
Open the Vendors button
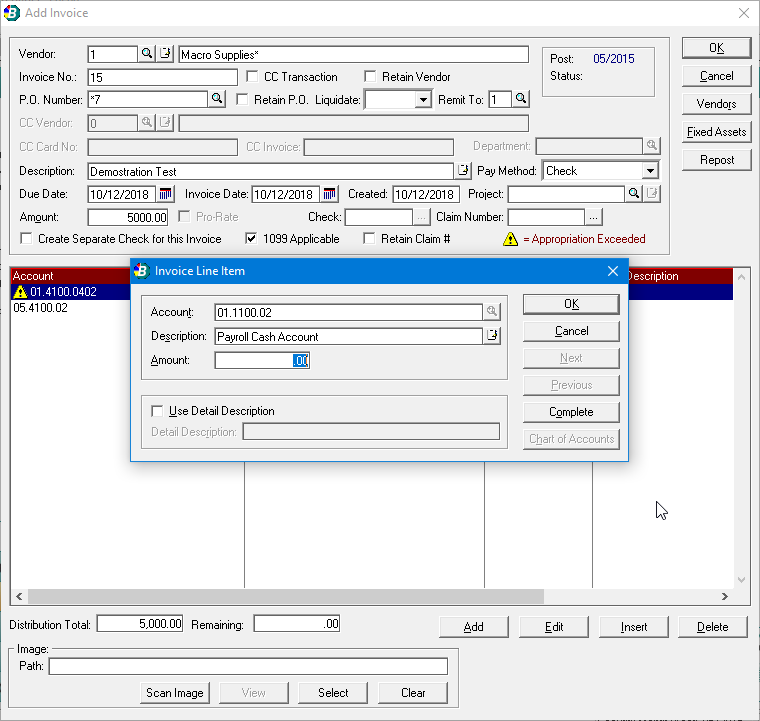tap(716, 104)
